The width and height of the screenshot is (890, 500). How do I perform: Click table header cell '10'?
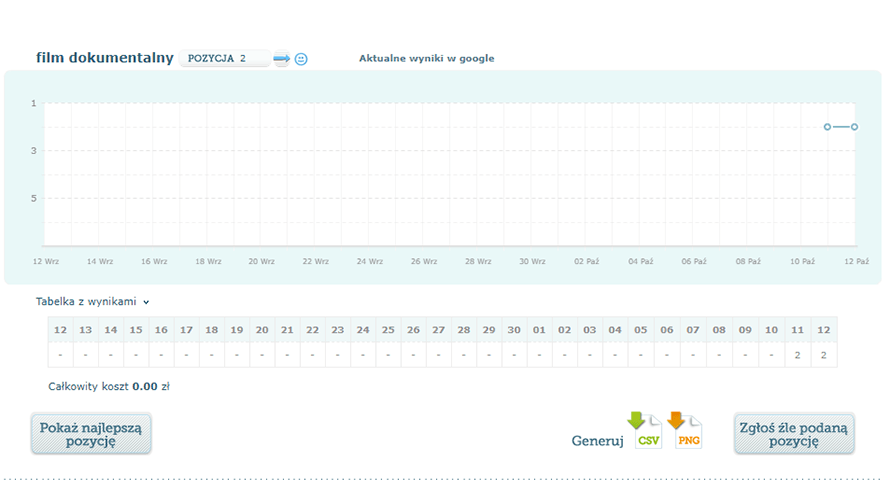(771, 330)
